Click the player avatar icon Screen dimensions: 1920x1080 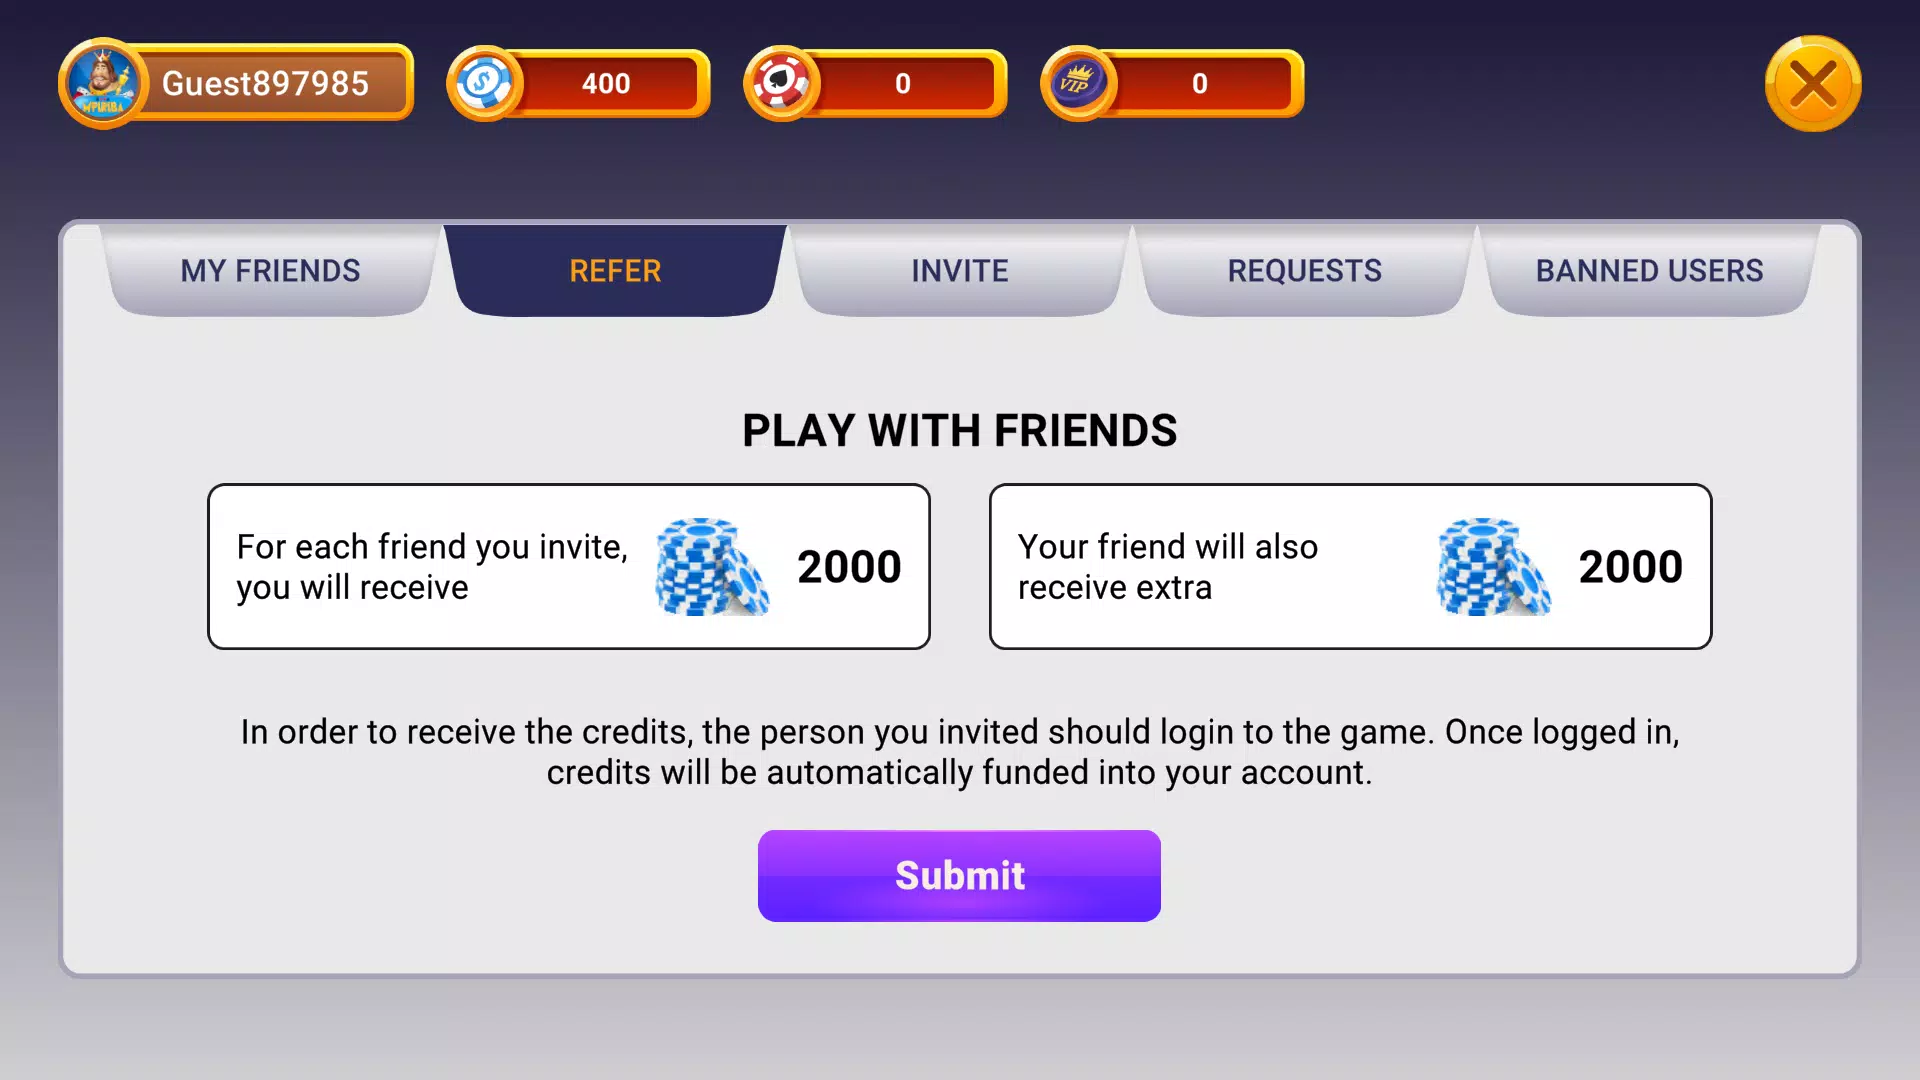point(102,84)
